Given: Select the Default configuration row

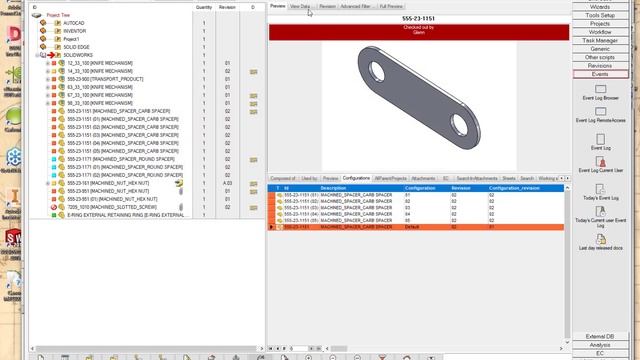Looking at the screenshot, I should tap(416, 227).
